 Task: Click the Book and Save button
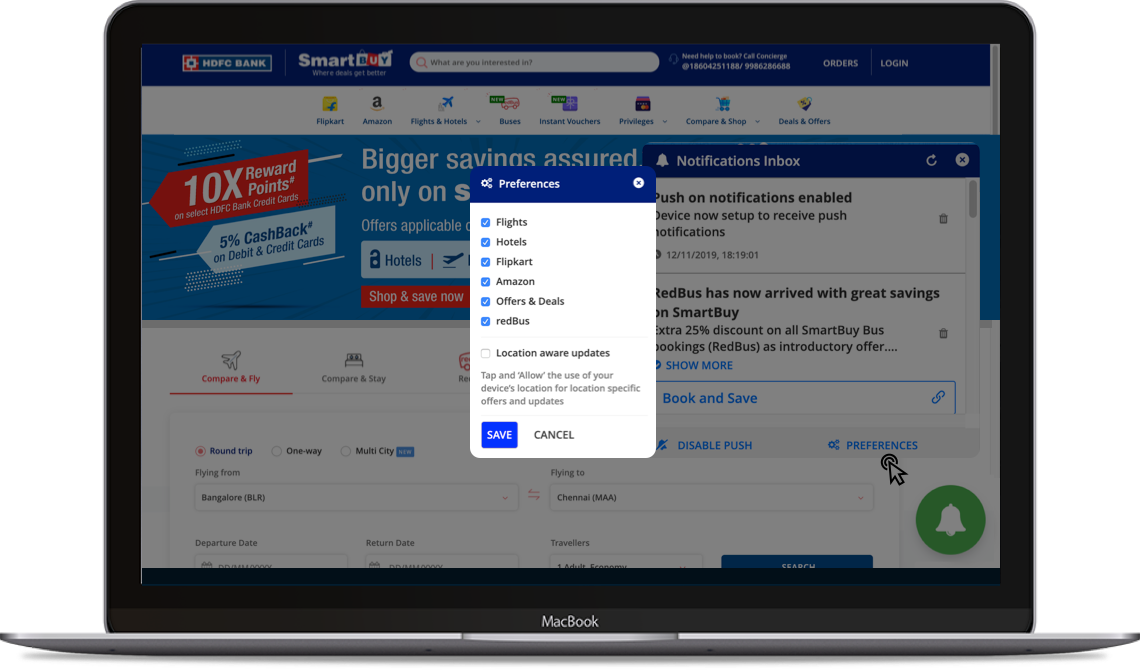click(804, 397)
